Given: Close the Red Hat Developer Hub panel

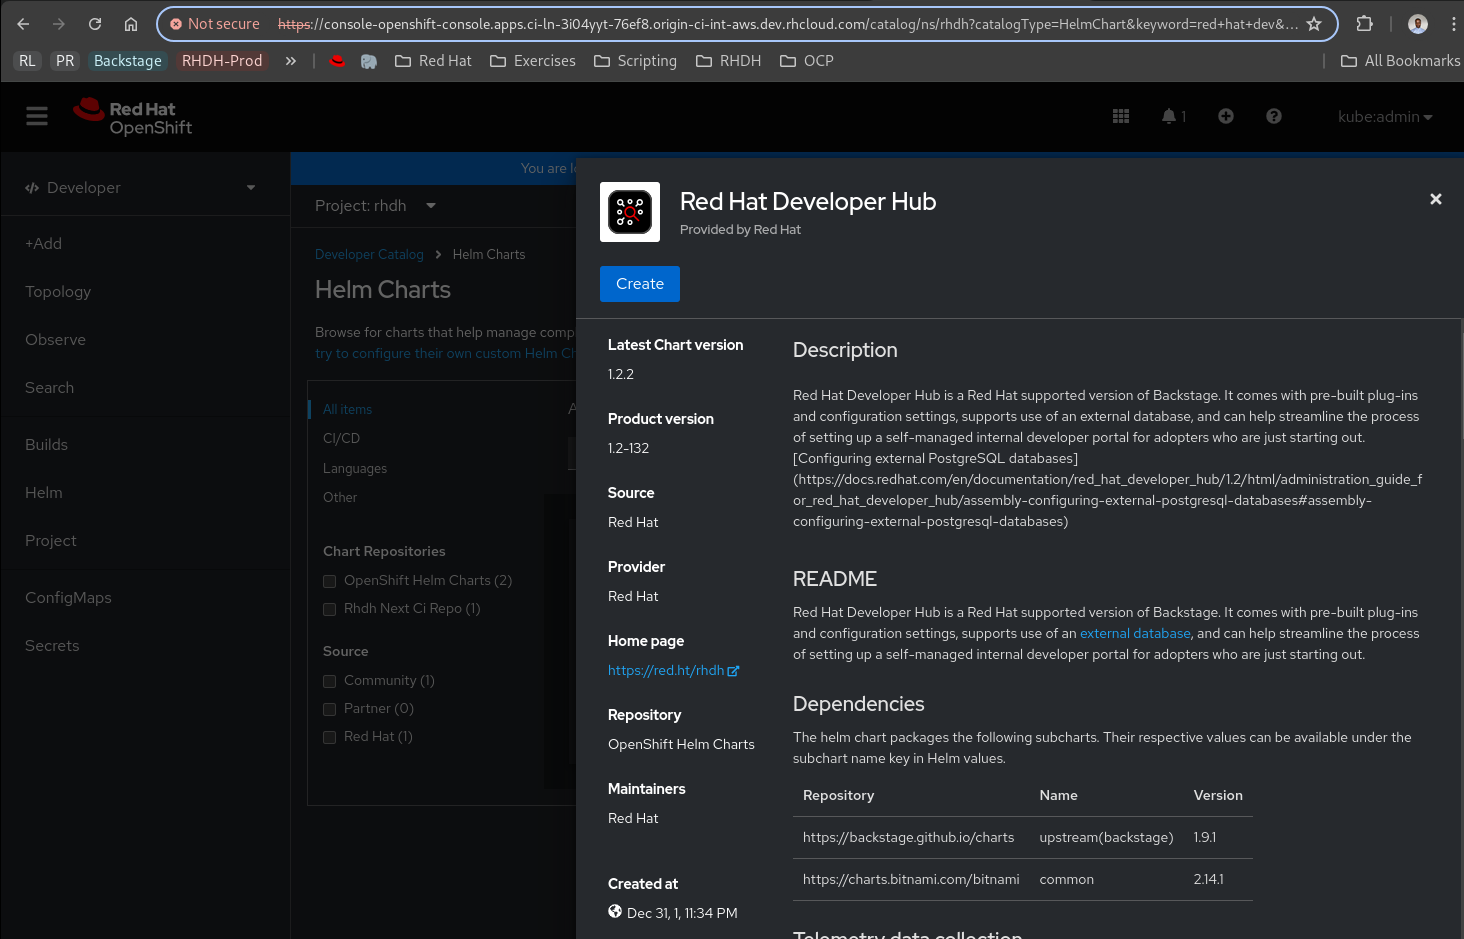Looking at the screenshot, I should pyautogui.click(x=1436, y=199).
